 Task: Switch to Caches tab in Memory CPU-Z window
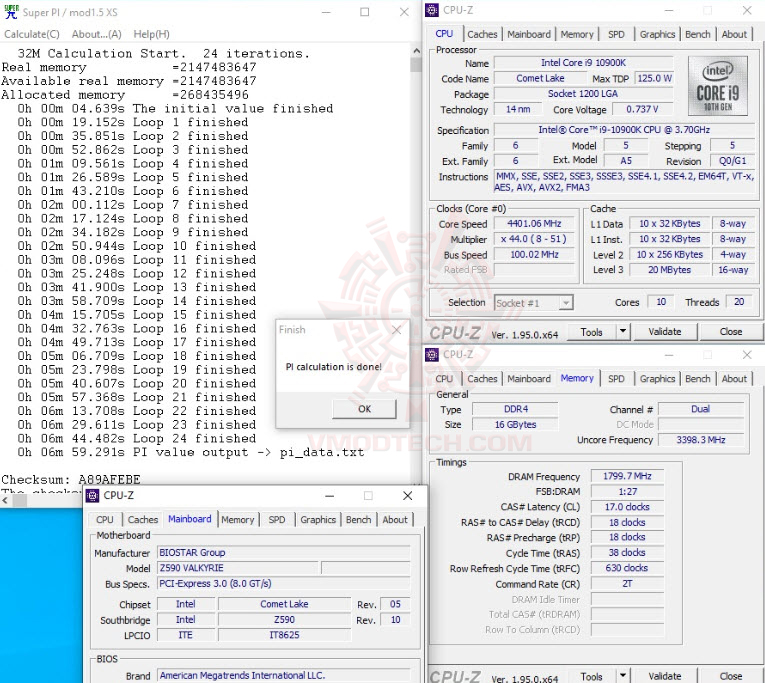tap(482, 379)
